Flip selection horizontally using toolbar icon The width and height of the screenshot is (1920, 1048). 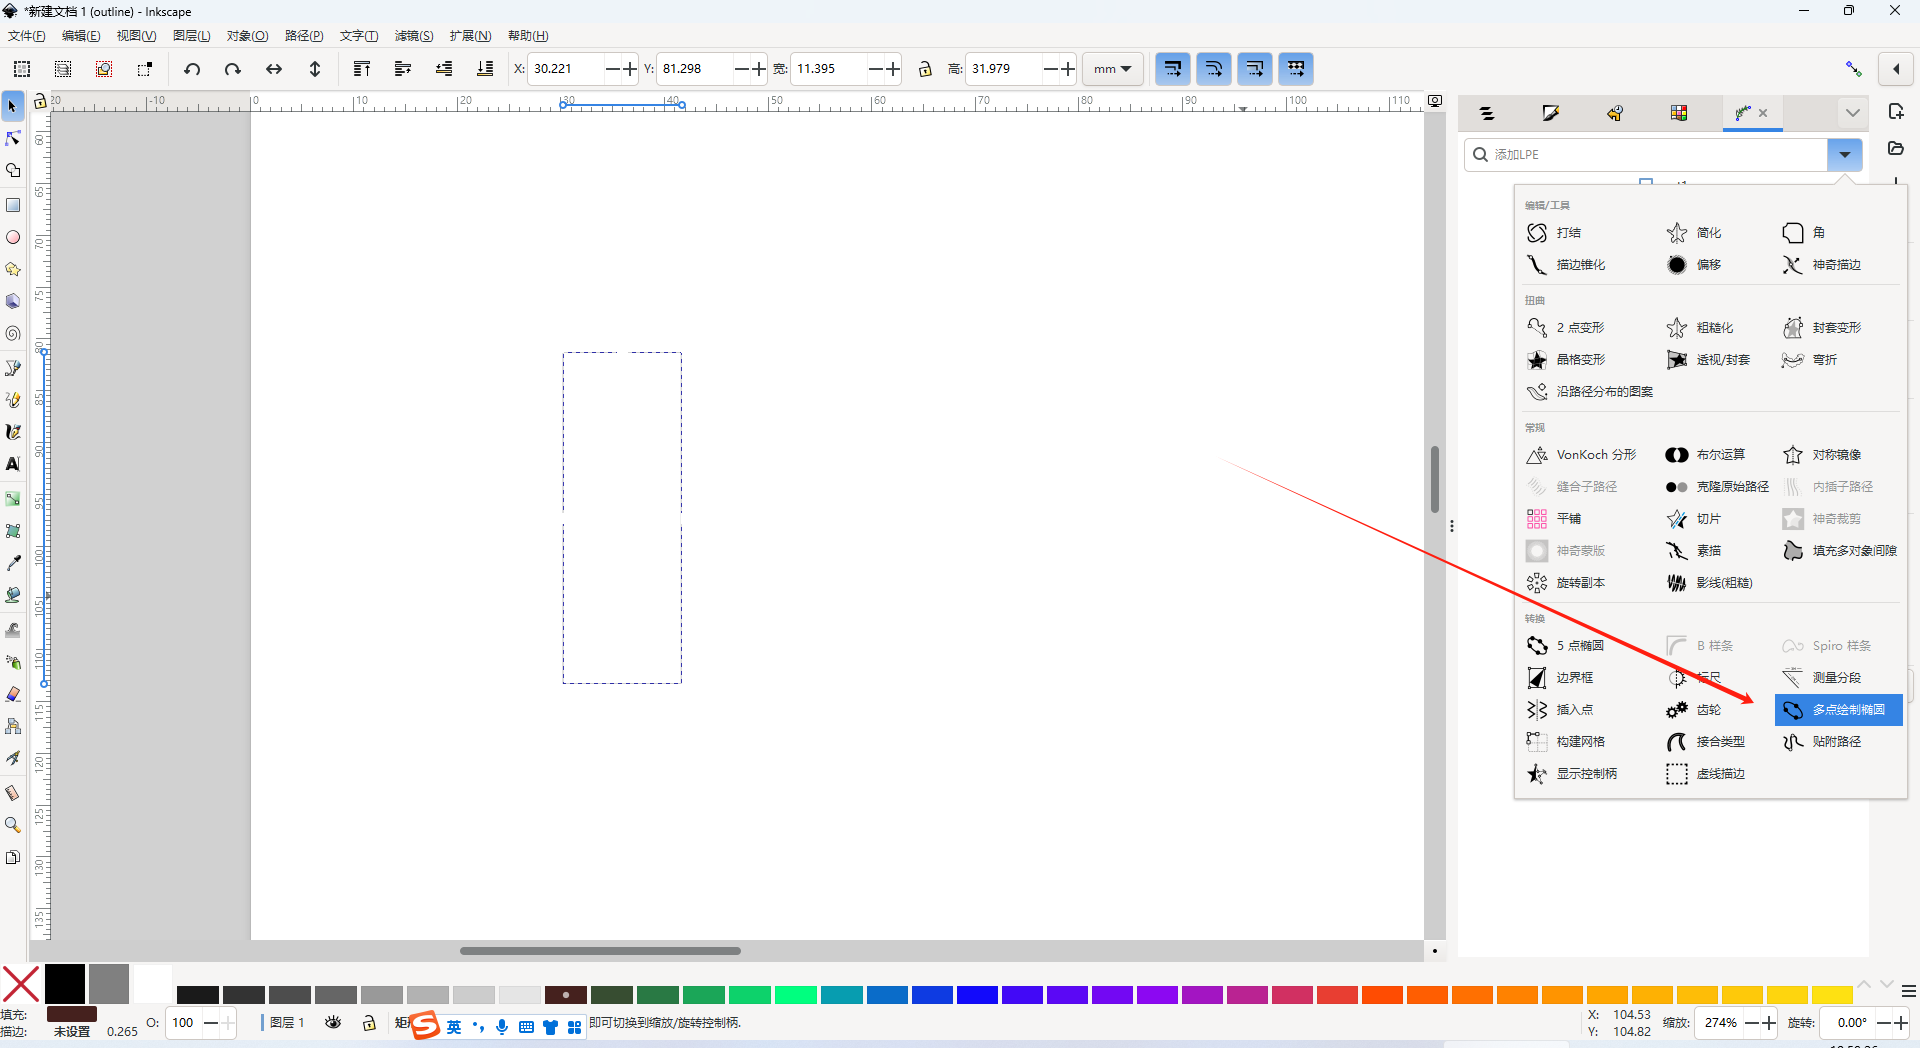click(273, 69)
